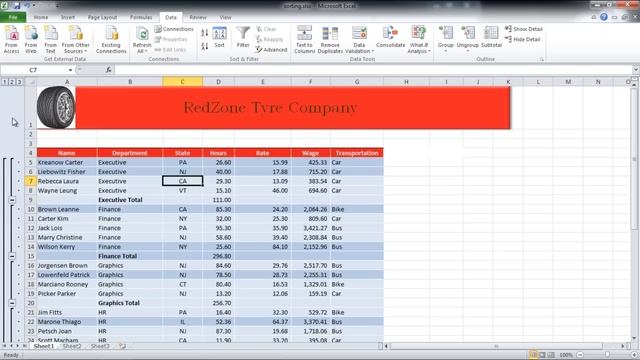Click the Subtotal button
Screen dimensions: 640x360
[x=491, y=37]
